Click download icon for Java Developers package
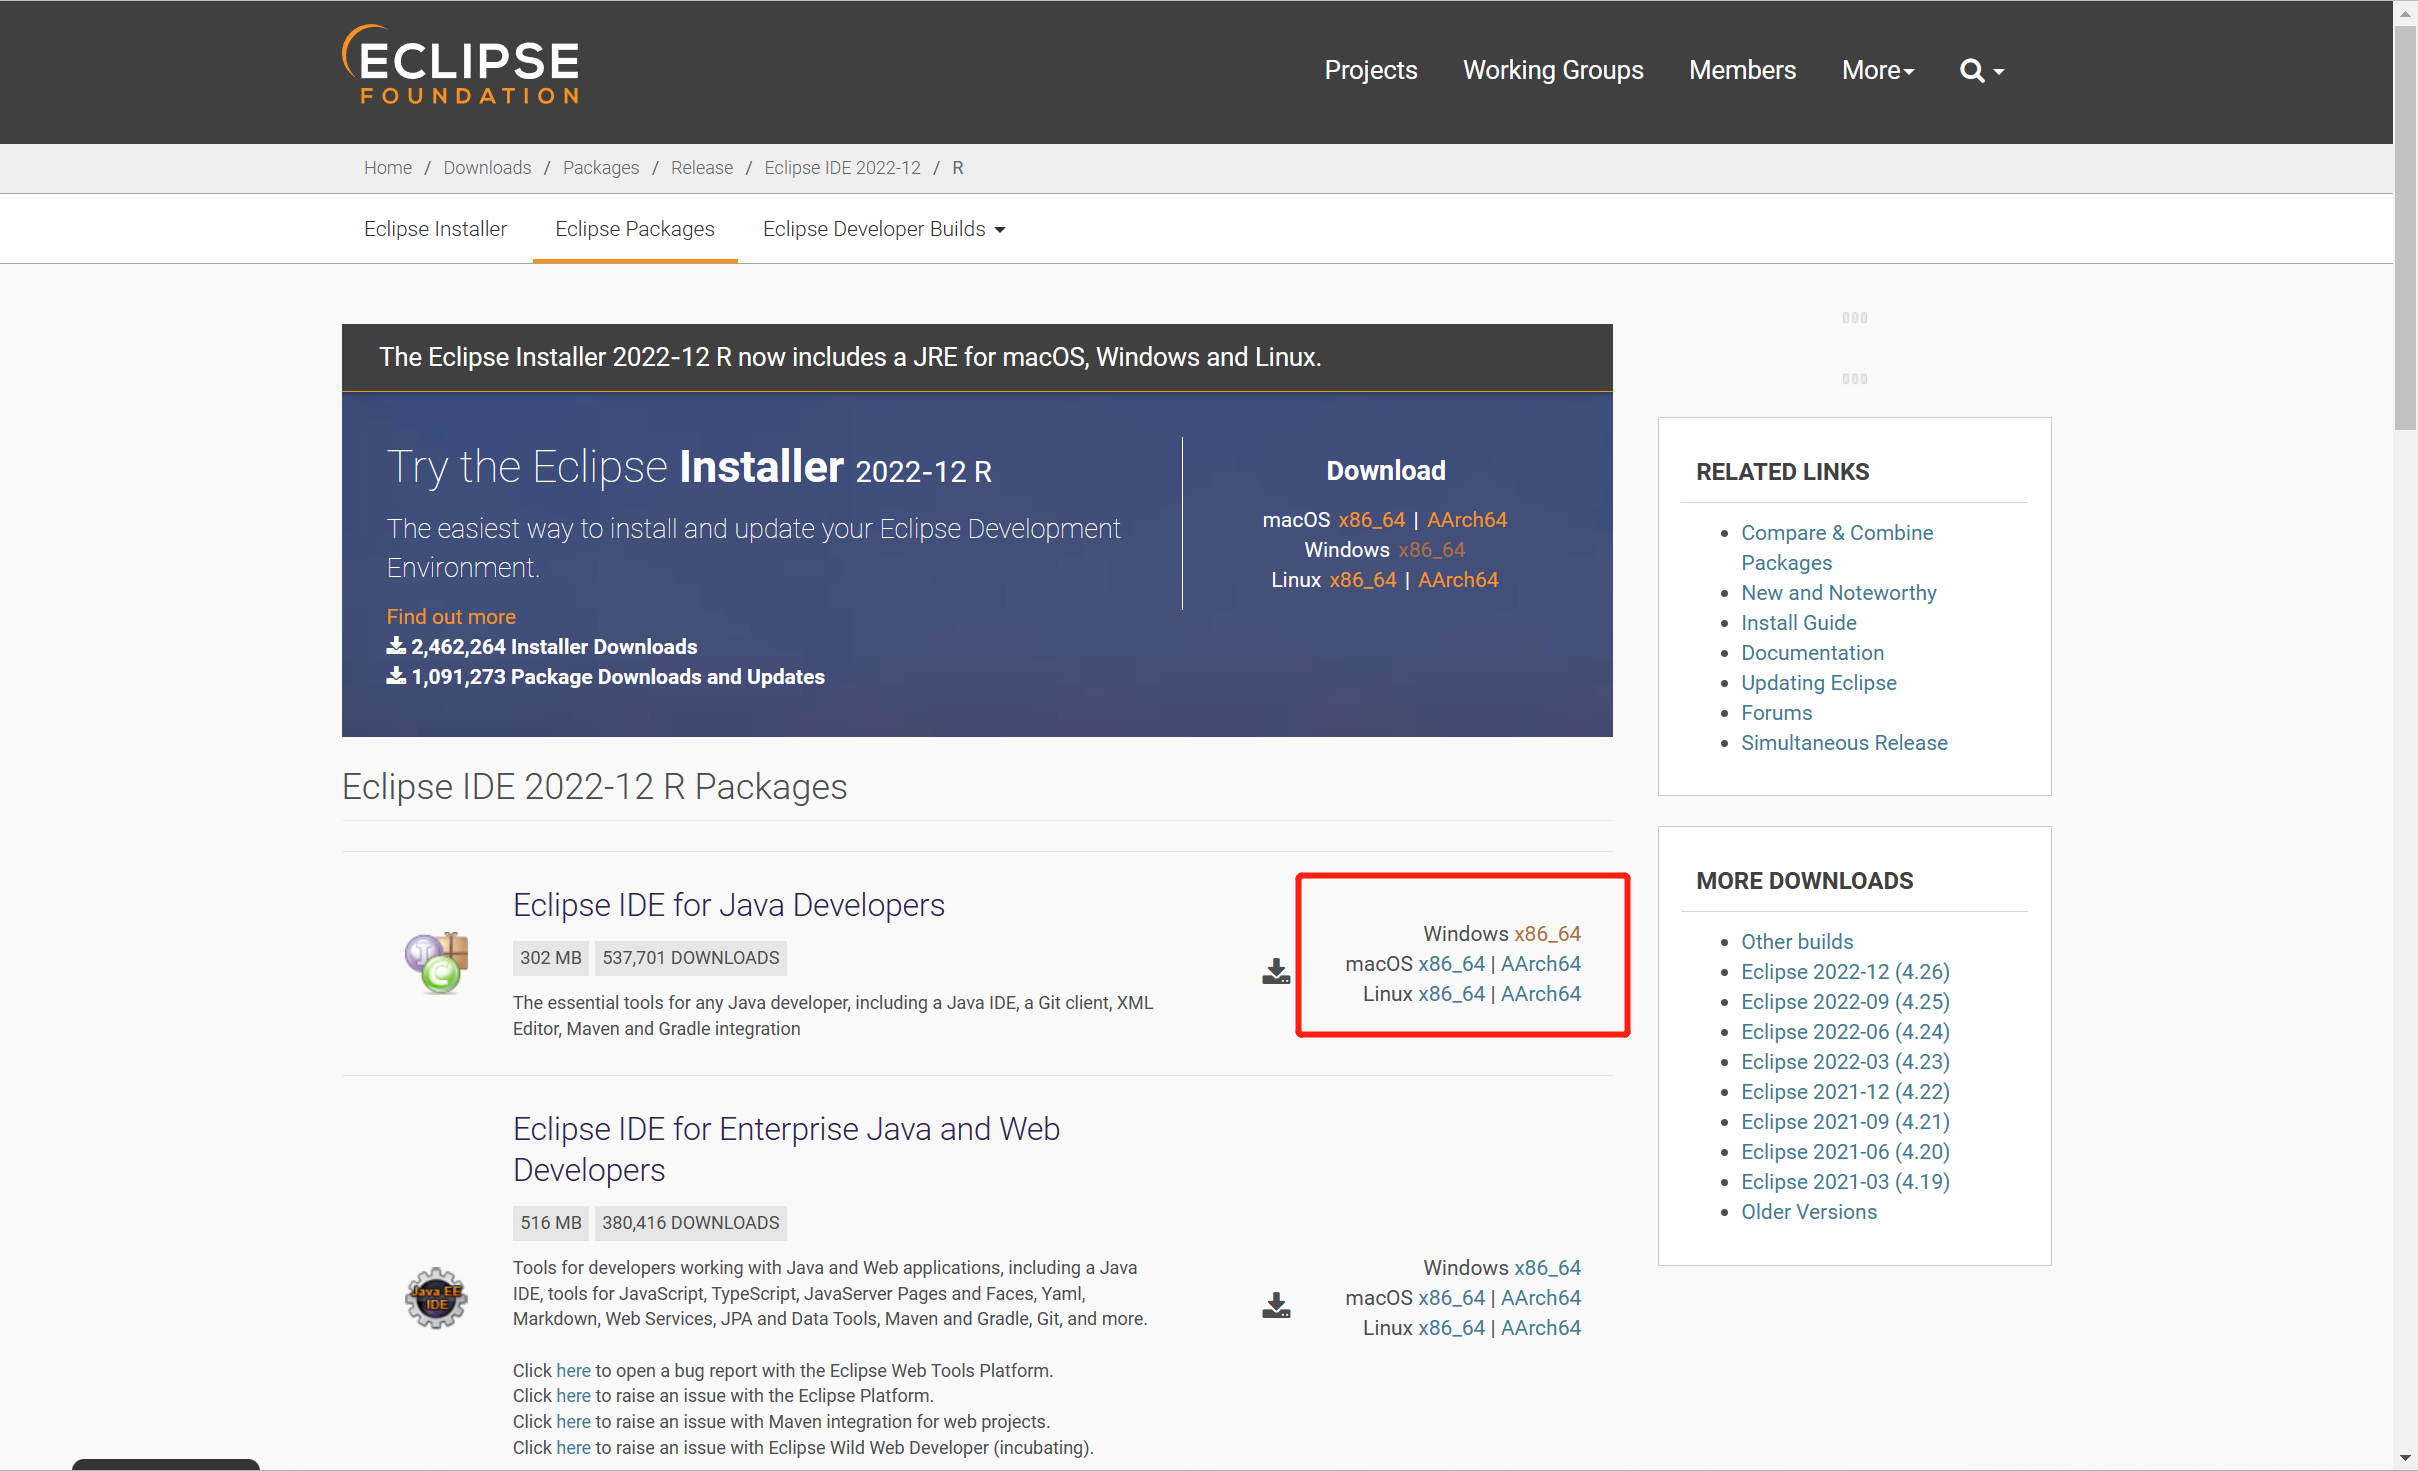The width and height of the screenshot is (2418, 1471). coord(1275,971)
